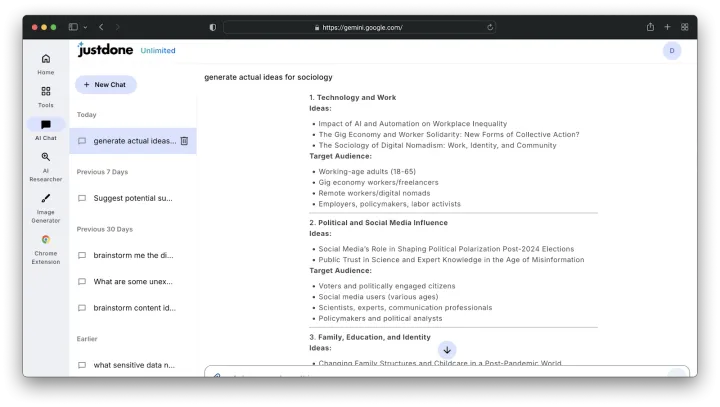The height and width of the screenshot is (407, 720).
Task: Click 'Gig economy workers/freelancers' bullet
Action: click(x=378, y=182)
